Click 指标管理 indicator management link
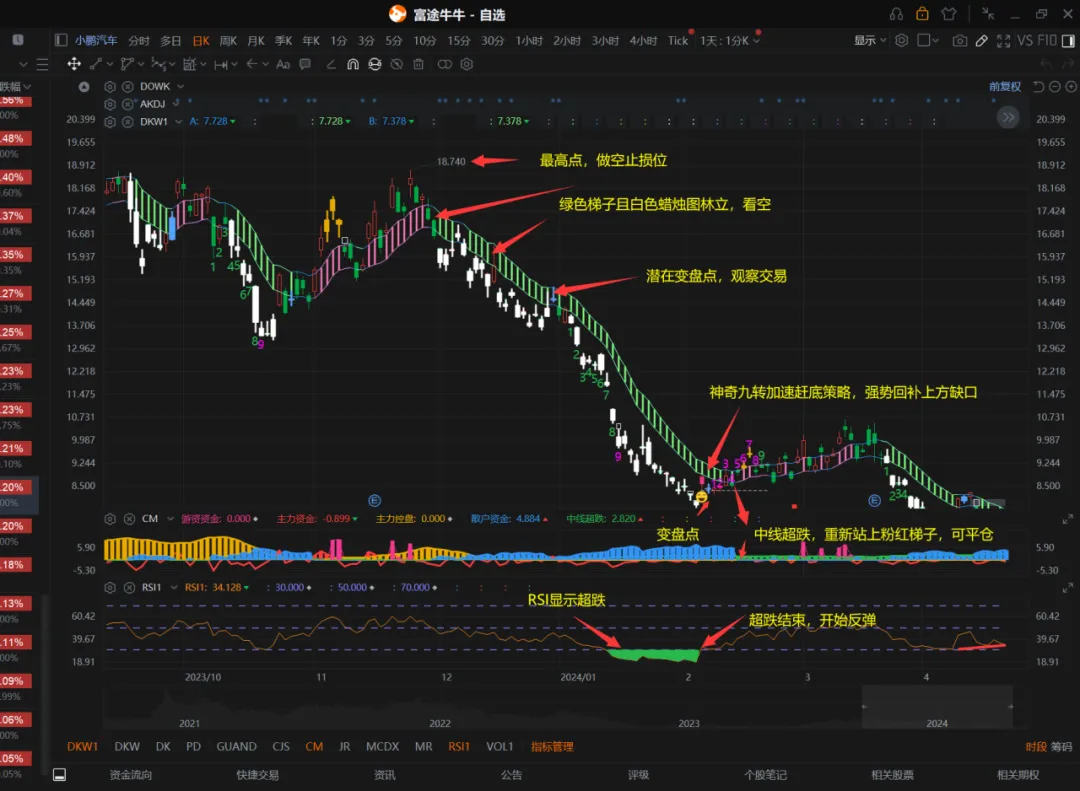Viewport: 1080px width, 791px height. pos(552,746)
